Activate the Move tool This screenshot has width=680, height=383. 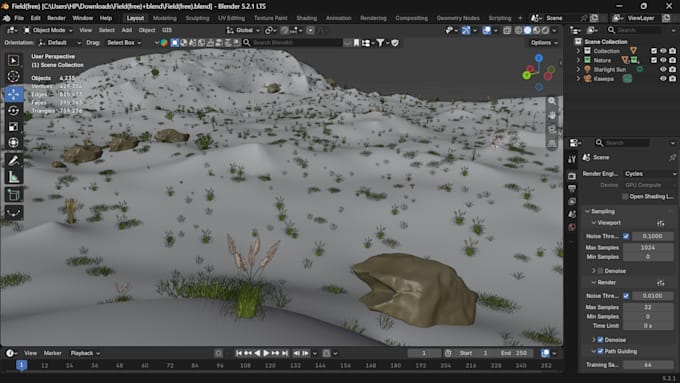coord(13,94)
